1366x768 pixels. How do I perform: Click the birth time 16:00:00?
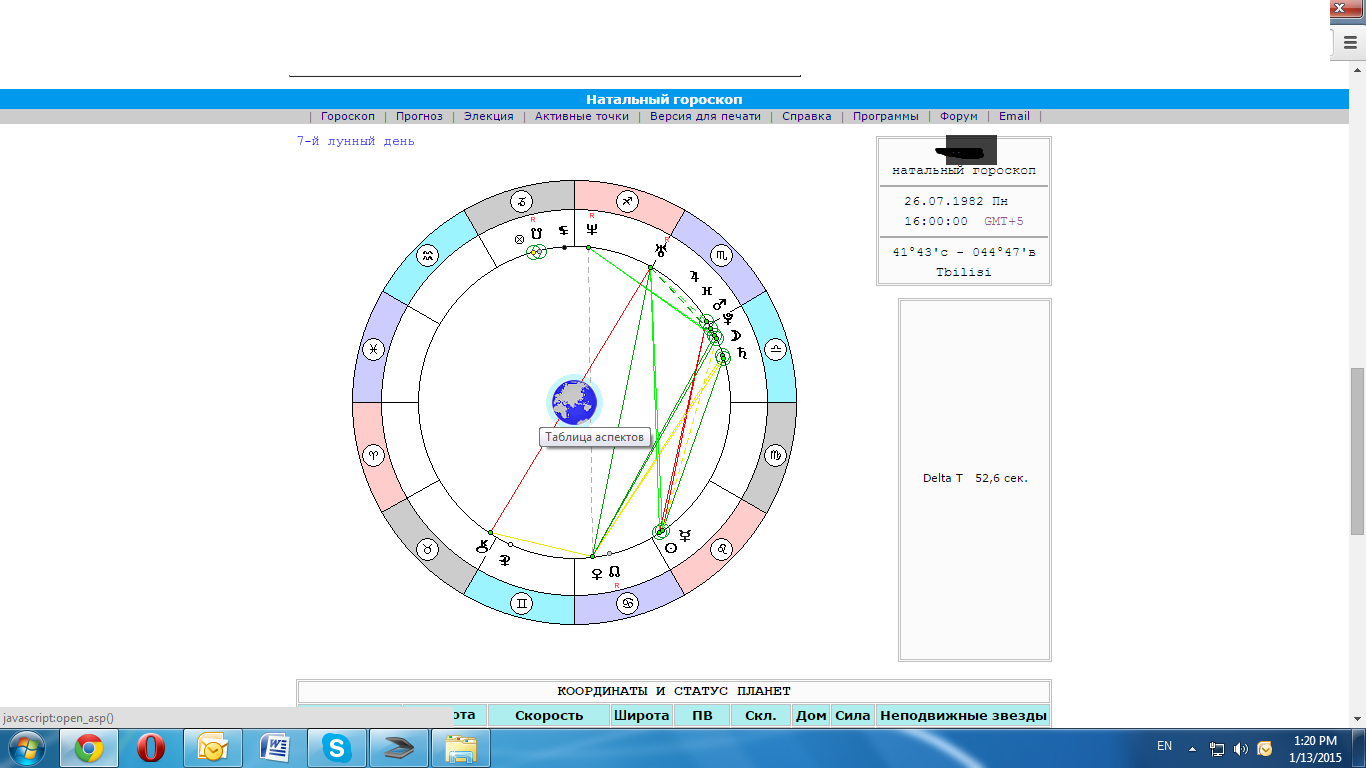click(936, 221)
